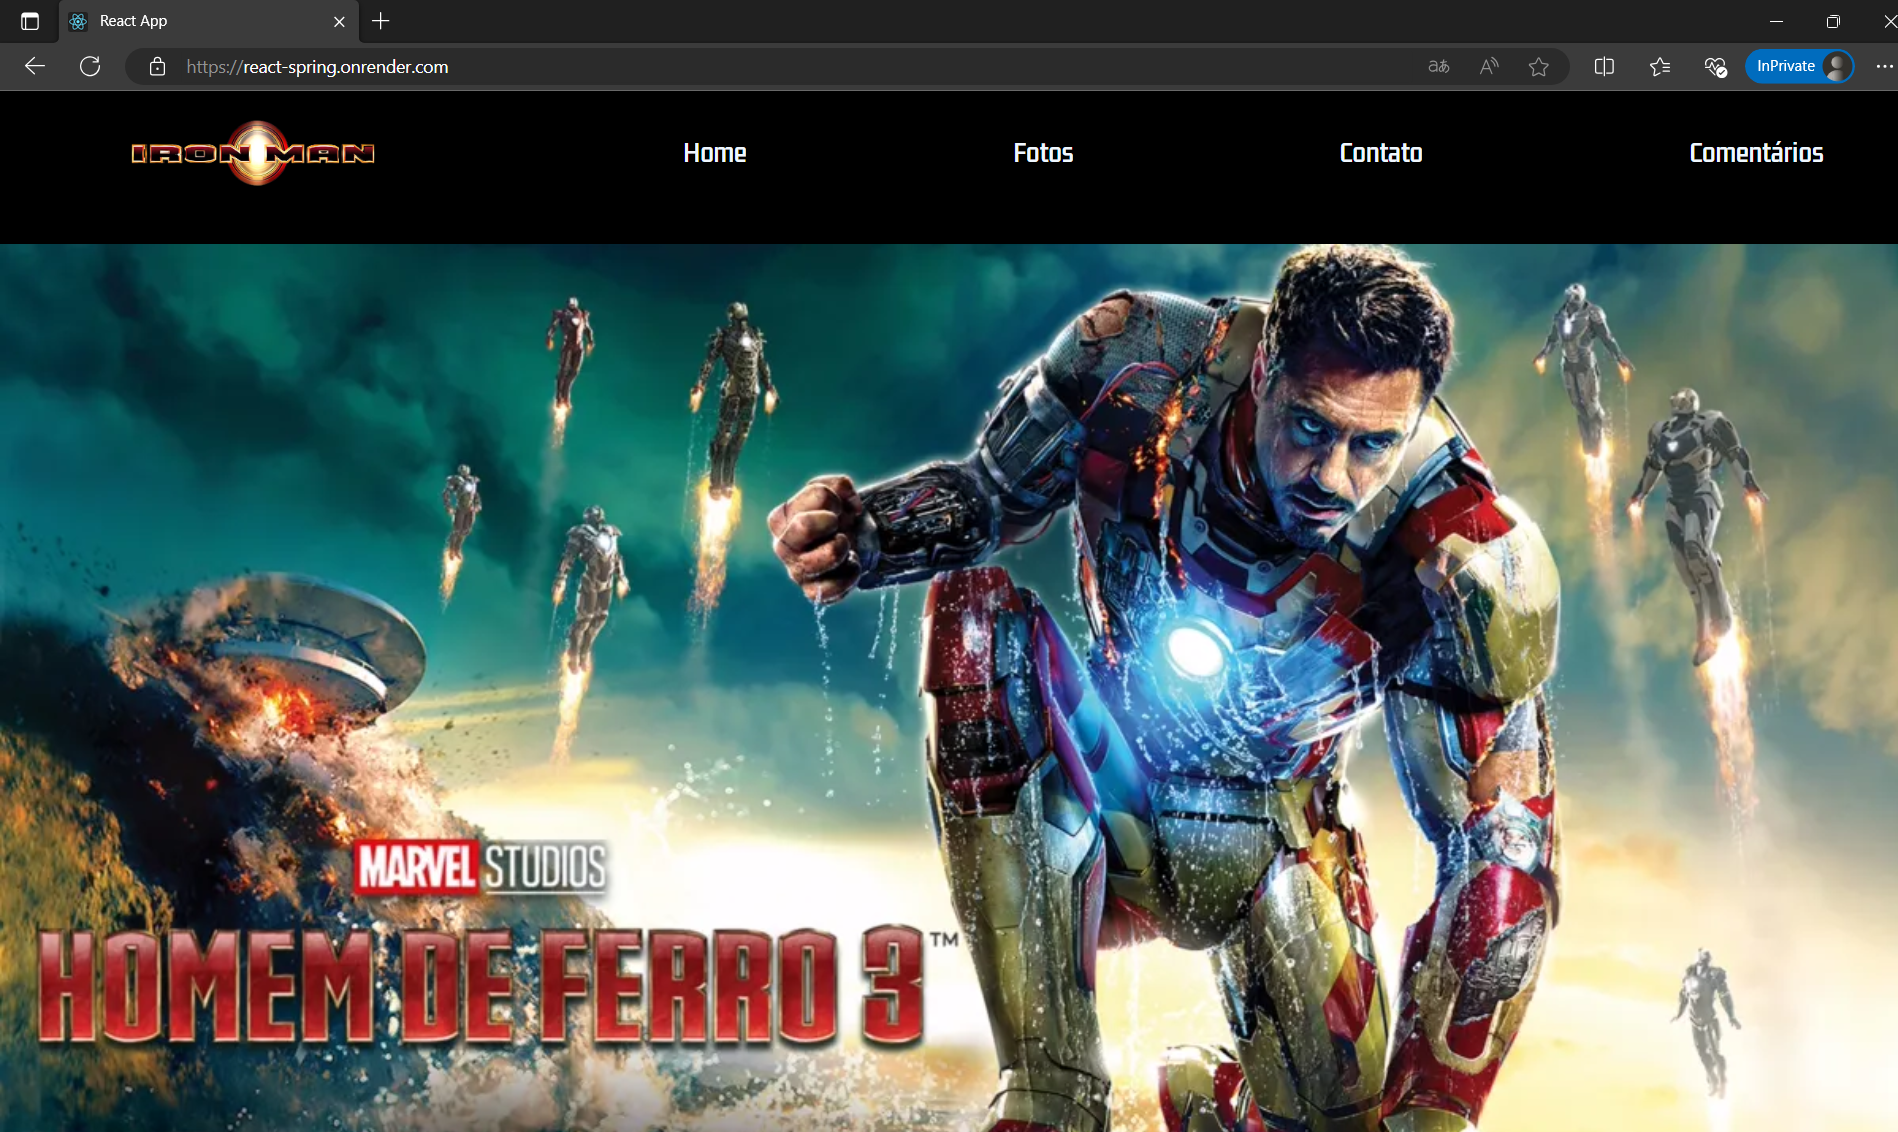This screenshot has height=1132, width=1898.
Task: Open Settings and more menu
Action: (x=1884, y=67)
